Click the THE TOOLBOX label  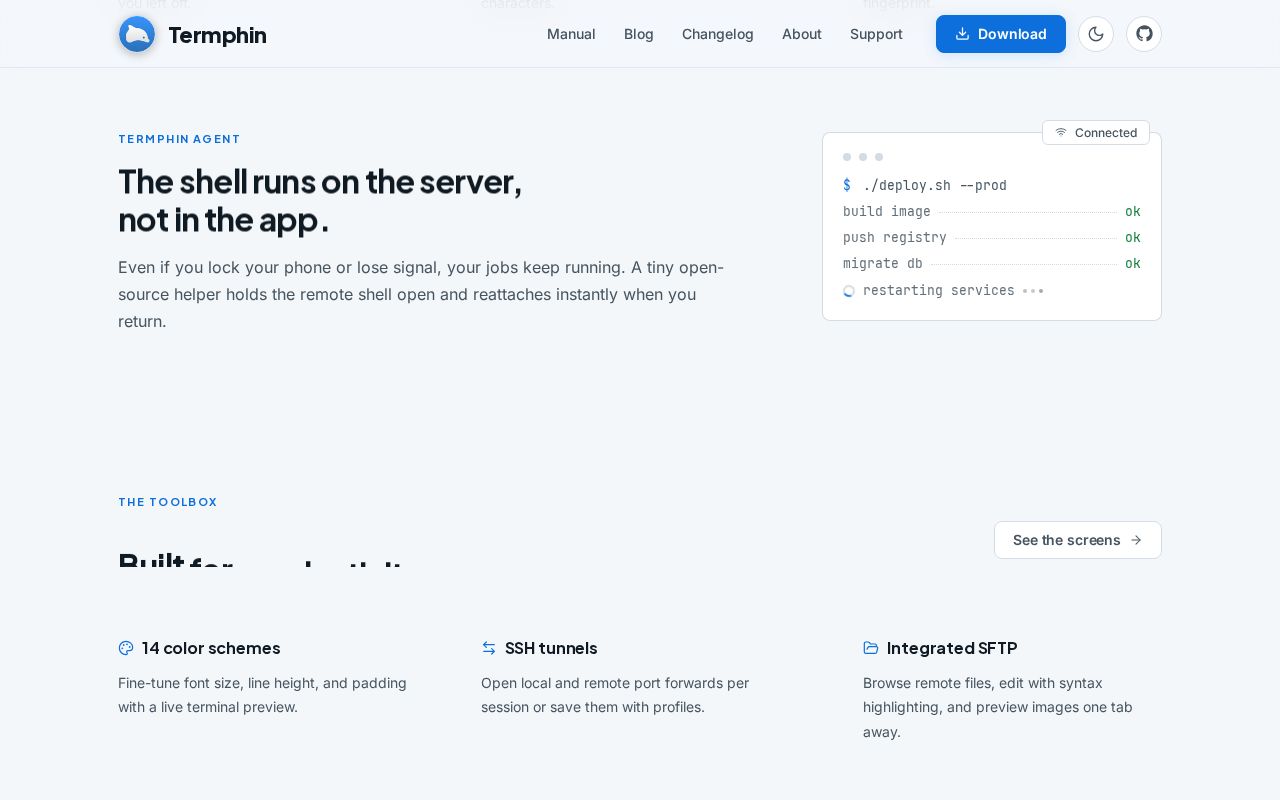pyautogui.click(x=167, y=502)
